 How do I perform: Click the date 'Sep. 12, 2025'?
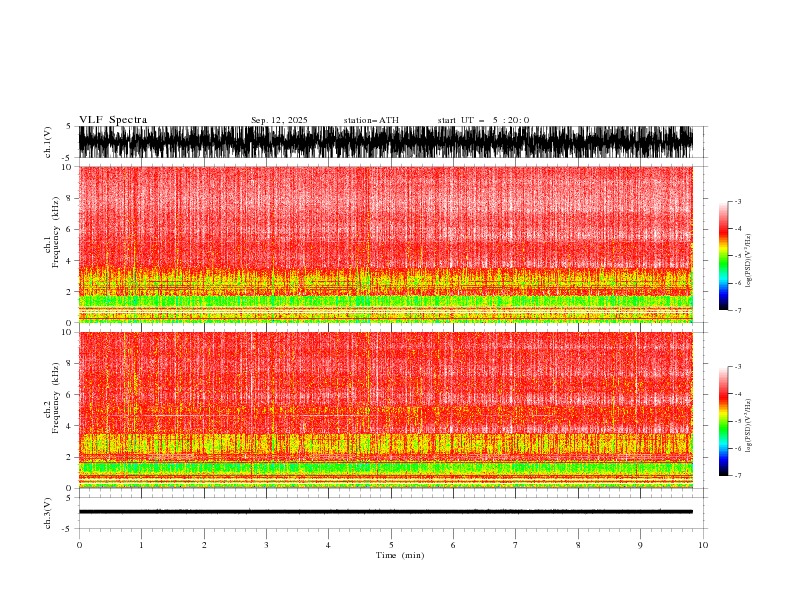coord(279,120)
